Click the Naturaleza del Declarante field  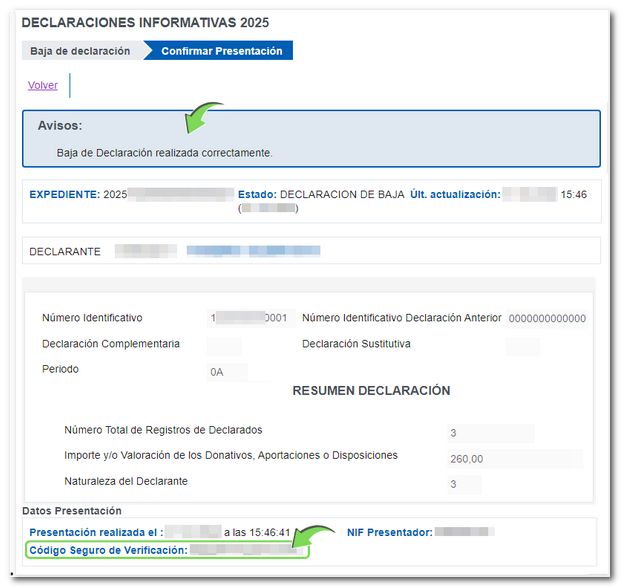click(464, 483)
